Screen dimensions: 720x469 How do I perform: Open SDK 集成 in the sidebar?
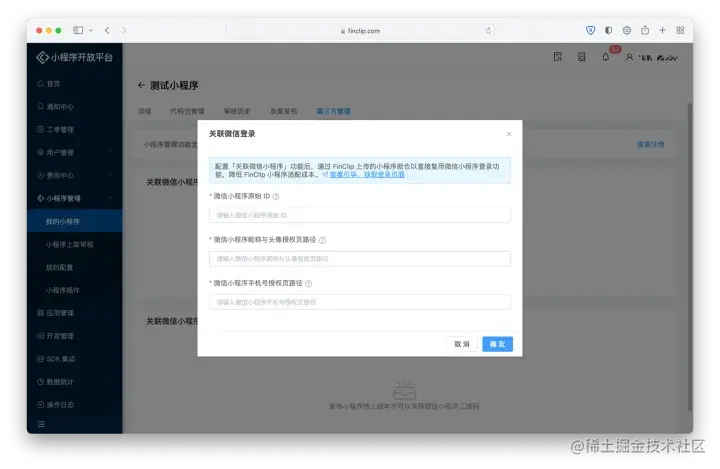pyautogui.click(x=56, y=359)
